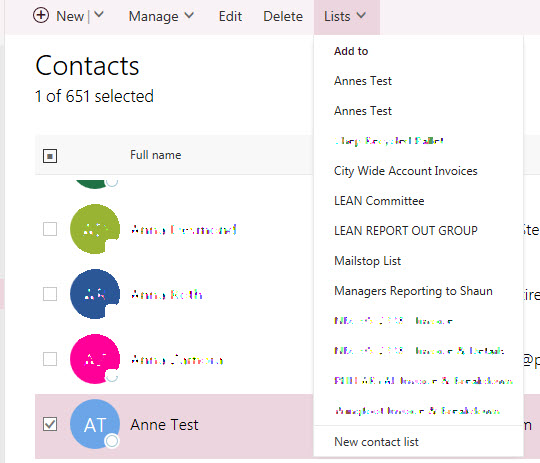Click Edit in the toolbar
The height and width of the screenshot is (463, 540).
pos(230,16)
